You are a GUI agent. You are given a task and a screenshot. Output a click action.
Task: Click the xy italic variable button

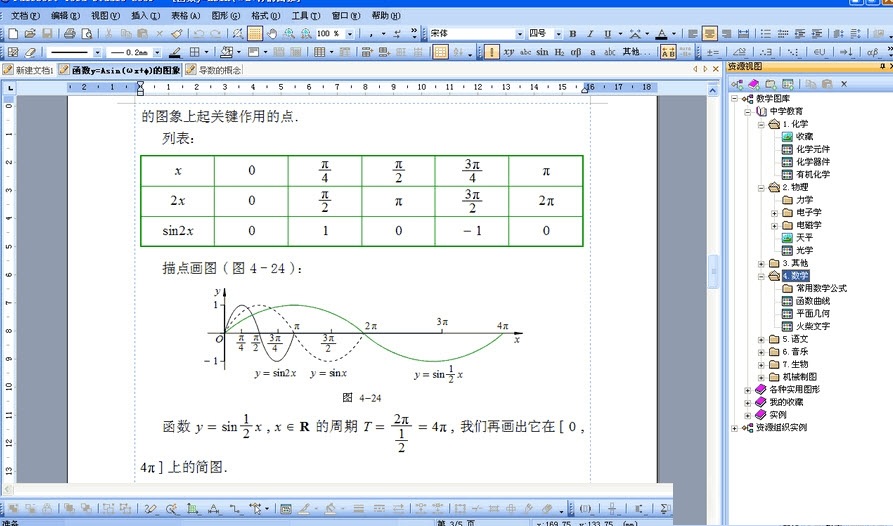click(x=509, y=52)
